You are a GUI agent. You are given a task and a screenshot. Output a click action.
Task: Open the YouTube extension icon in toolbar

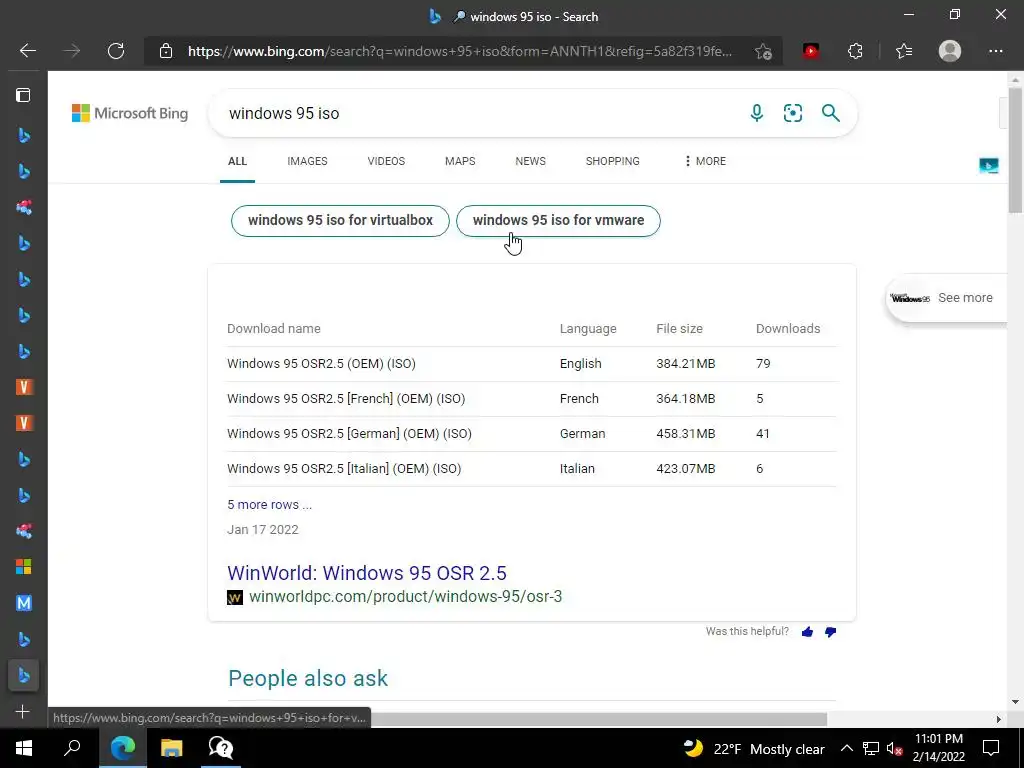click(x=810, y=51)
